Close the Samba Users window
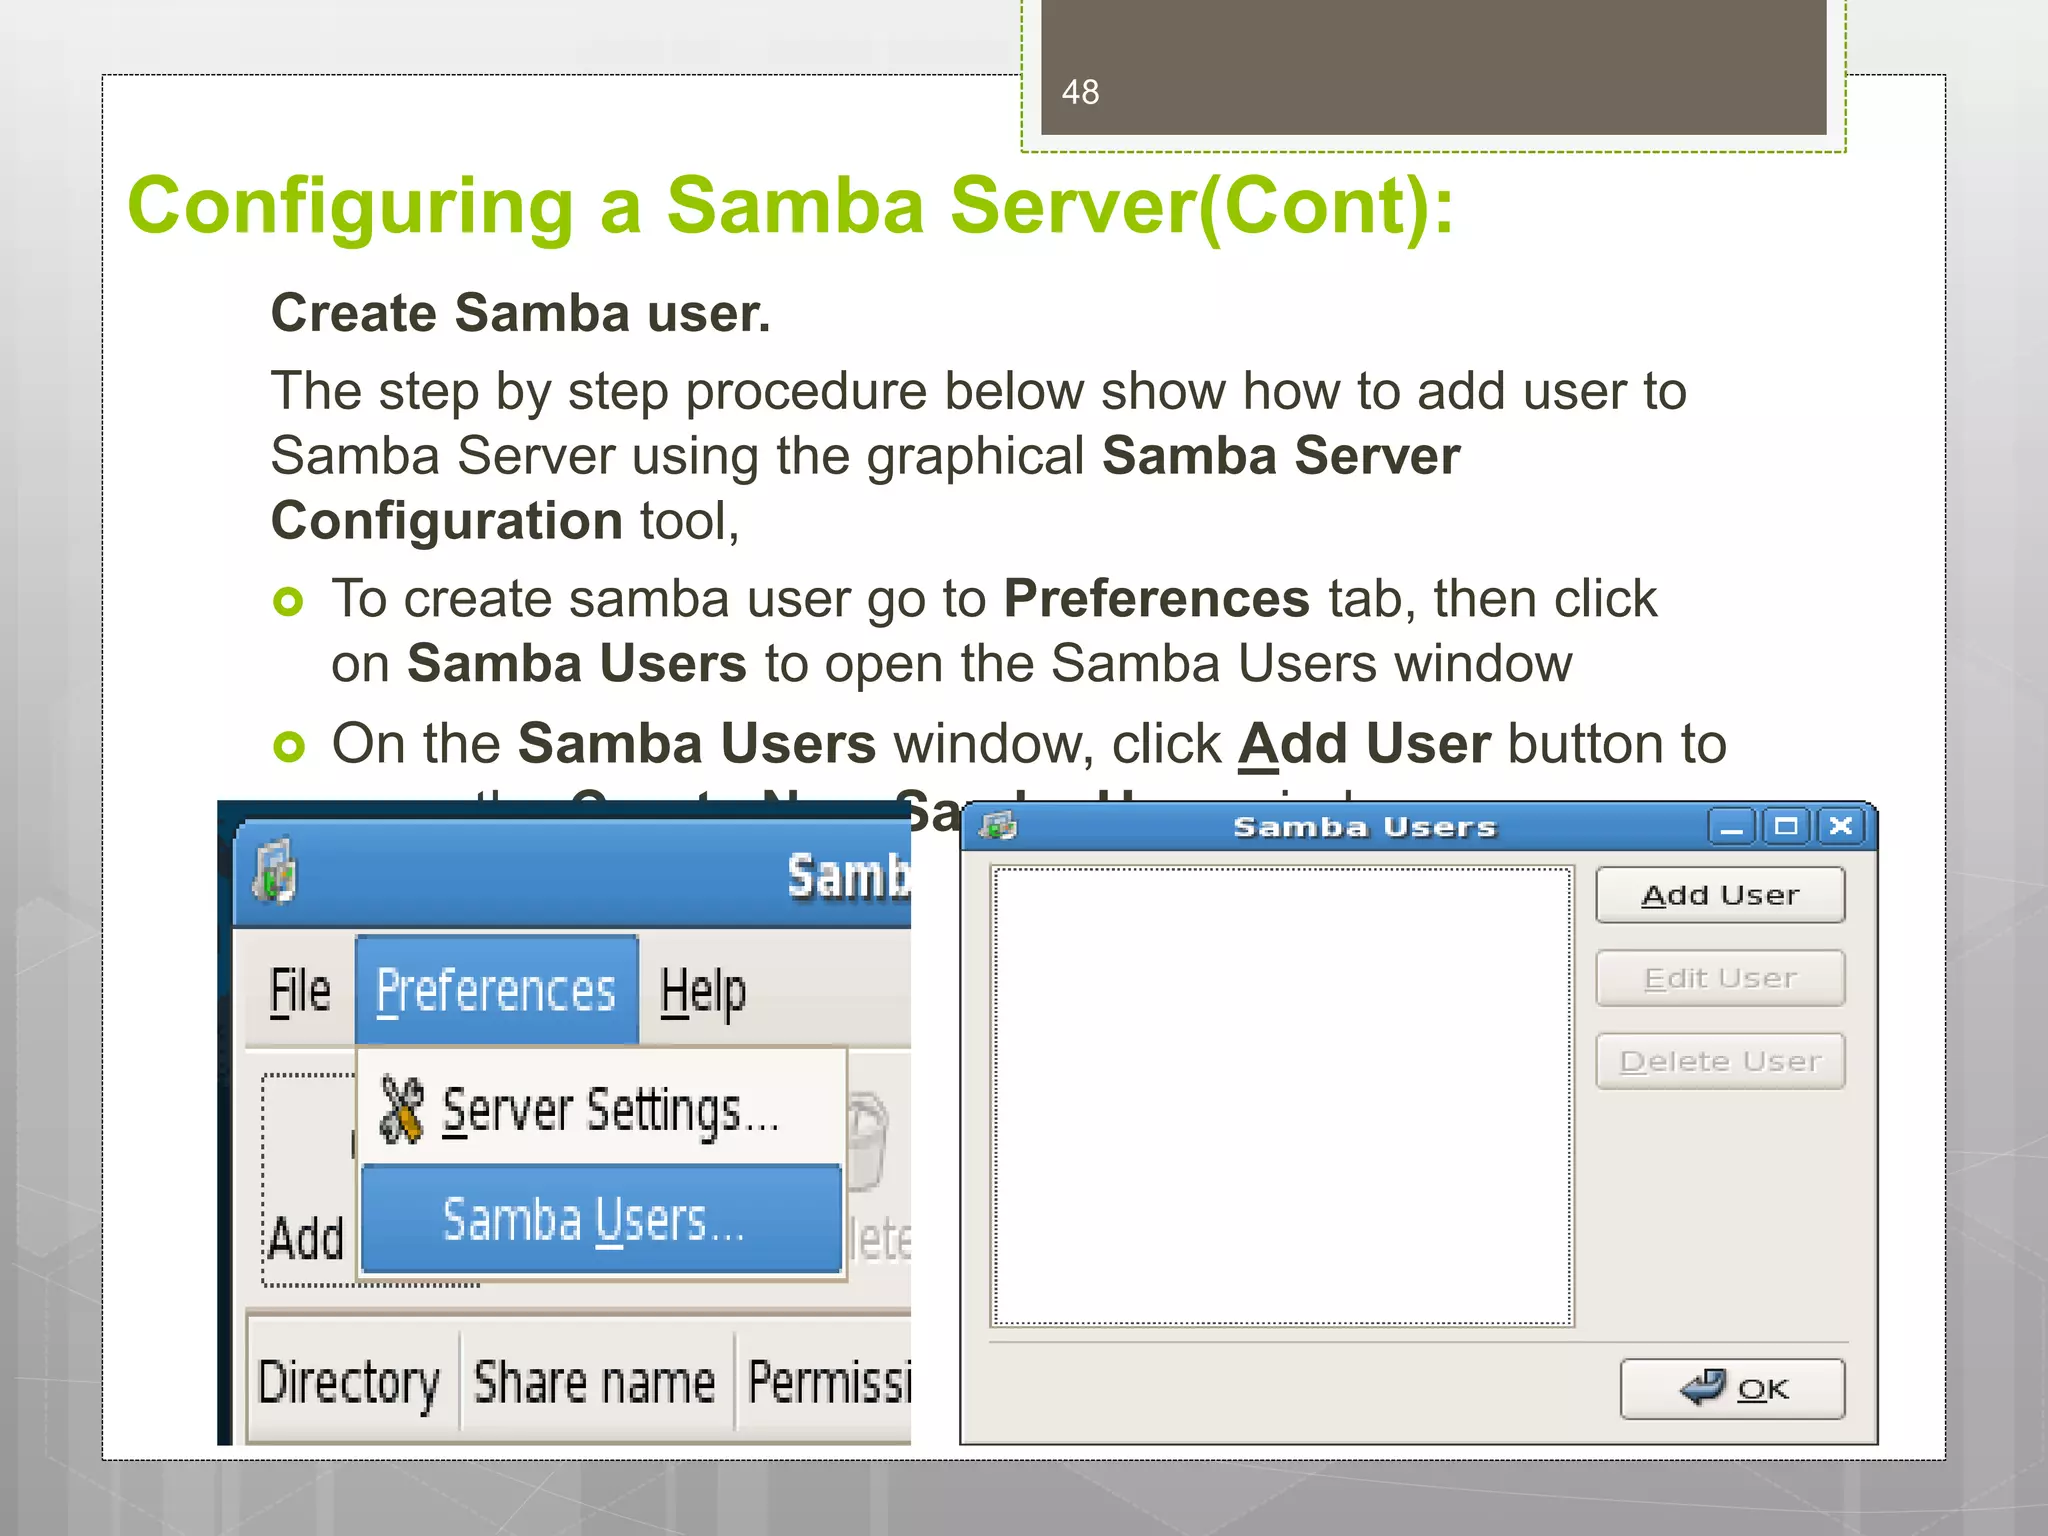 coord(1840,827)
